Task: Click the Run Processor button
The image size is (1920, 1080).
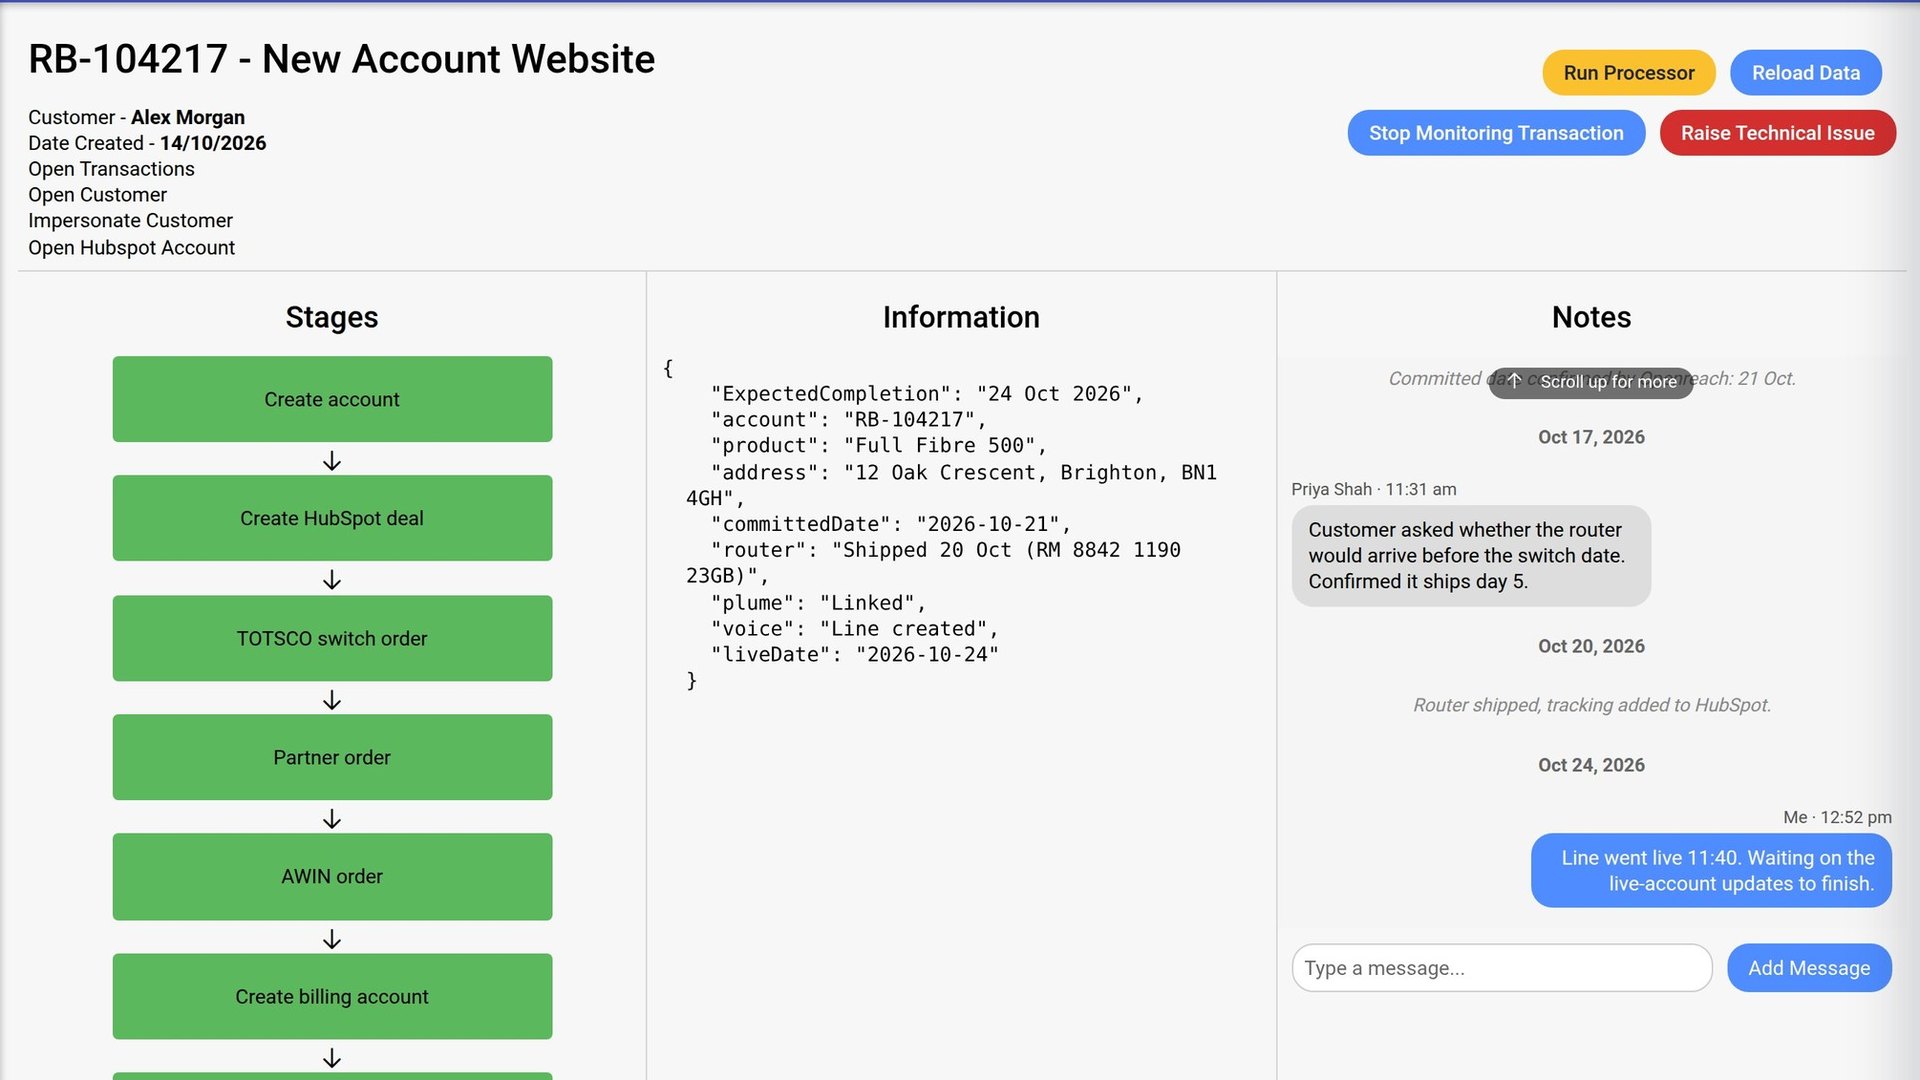Action: point(1629,73)
